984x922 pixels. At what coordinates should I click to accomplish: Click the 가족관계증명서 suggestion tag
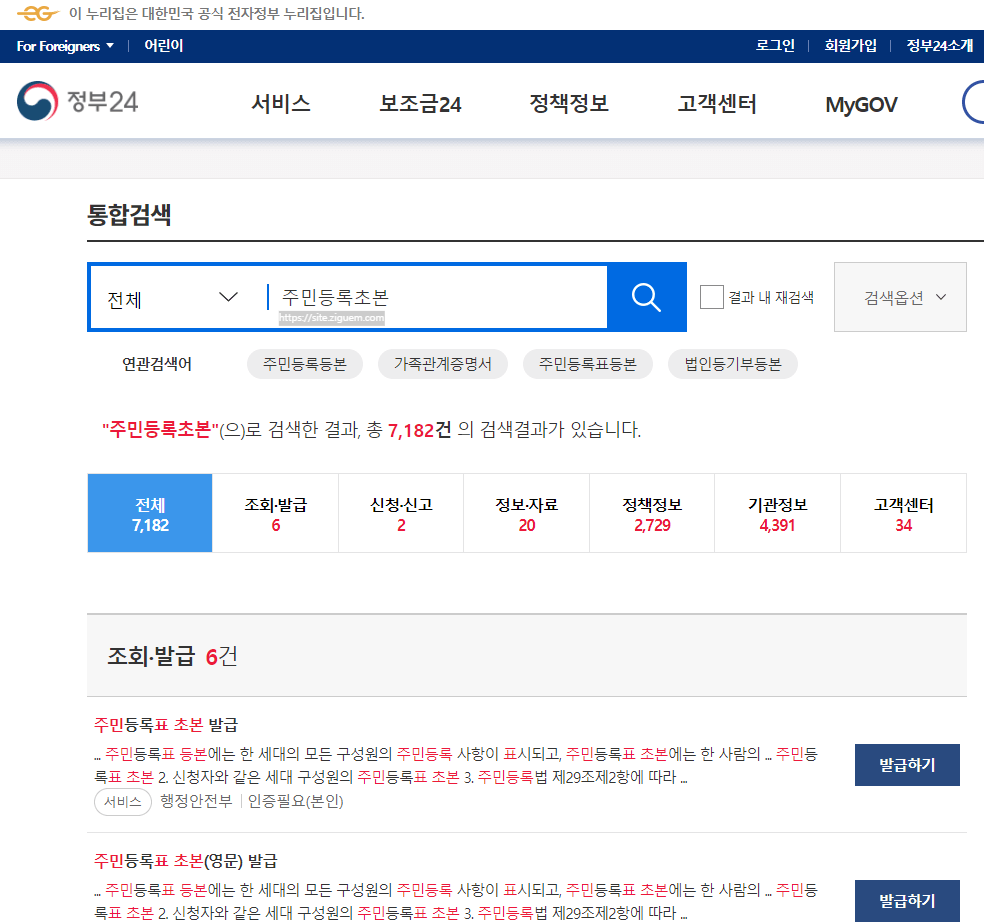(443, 364)
